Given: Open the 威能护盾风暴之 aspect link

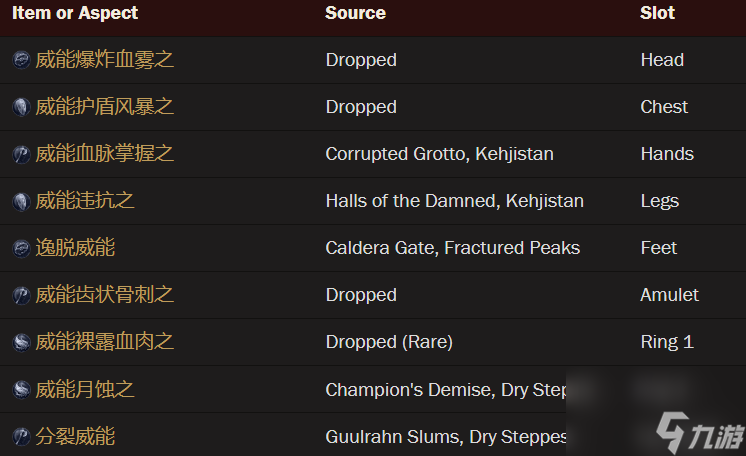Looking at the screenshot, I should 105,107.
